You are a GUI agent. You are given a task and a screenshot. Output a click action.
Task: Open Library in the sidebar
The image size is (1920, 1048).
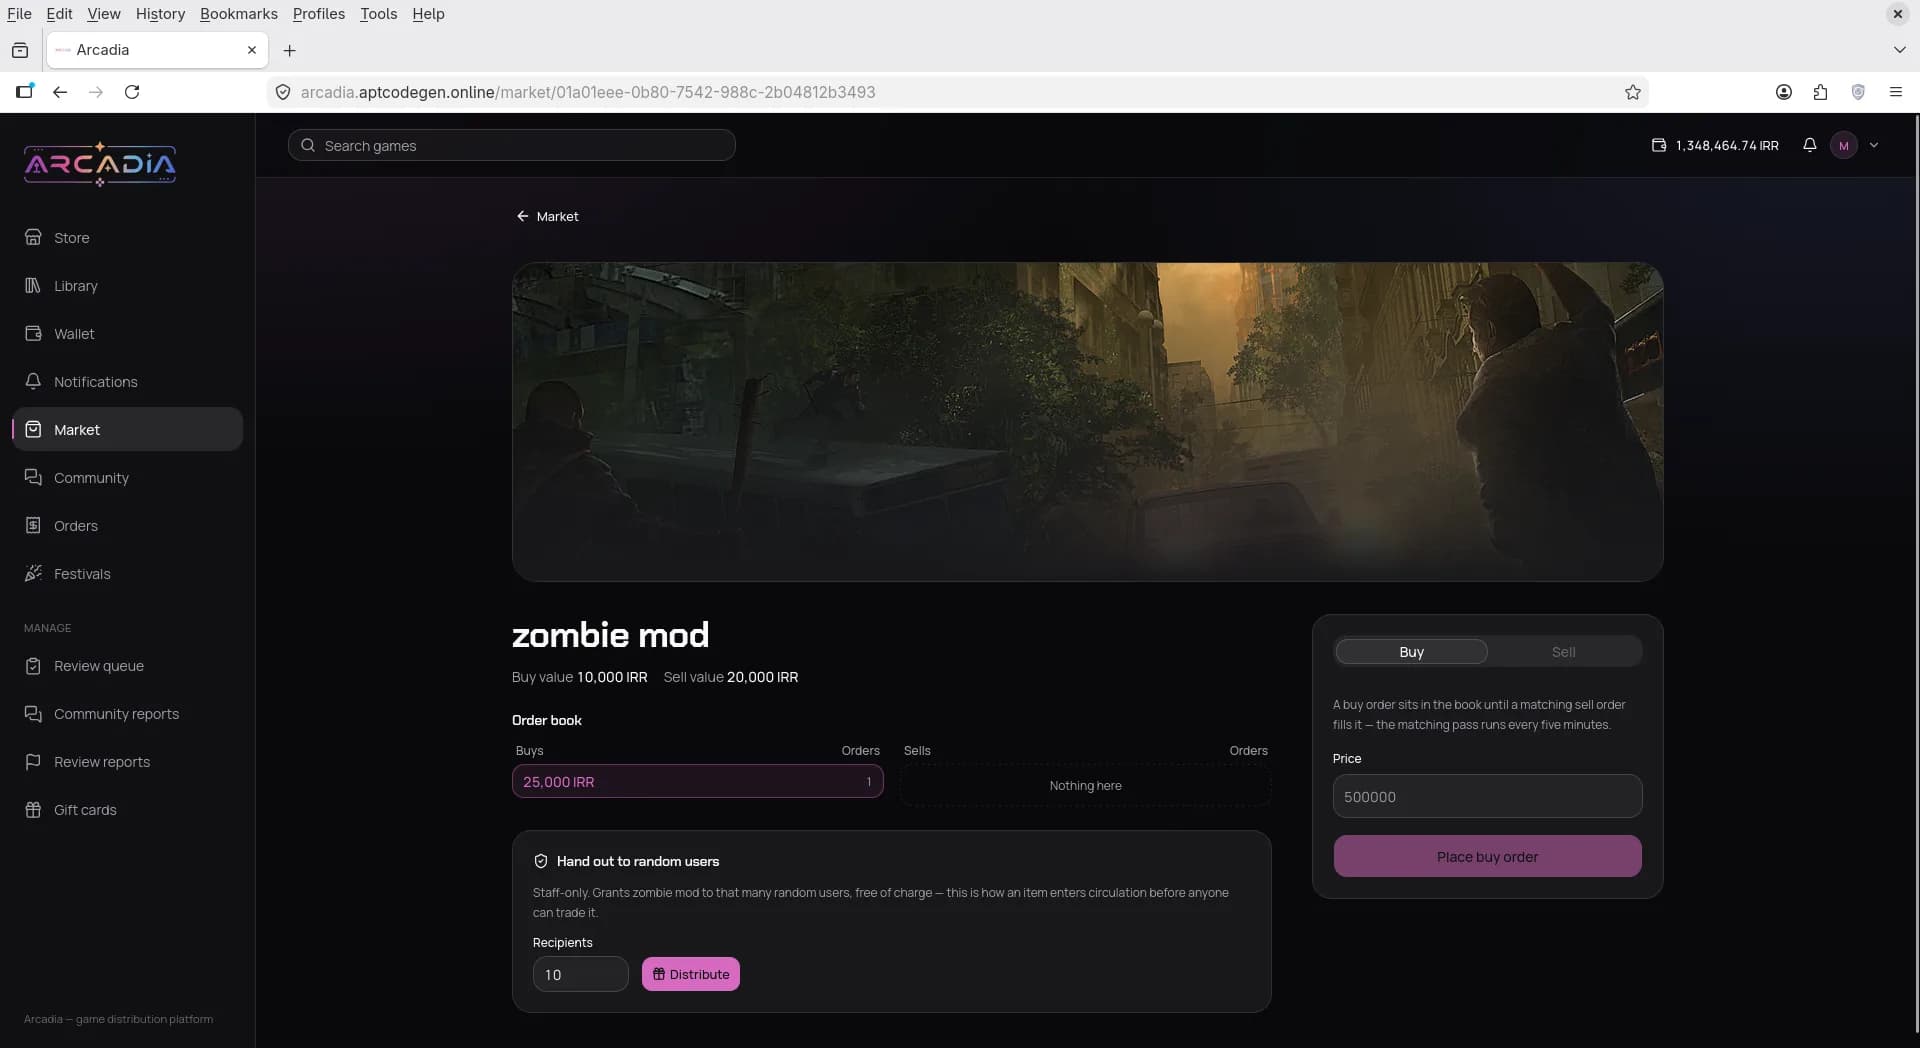pos(127,286)
